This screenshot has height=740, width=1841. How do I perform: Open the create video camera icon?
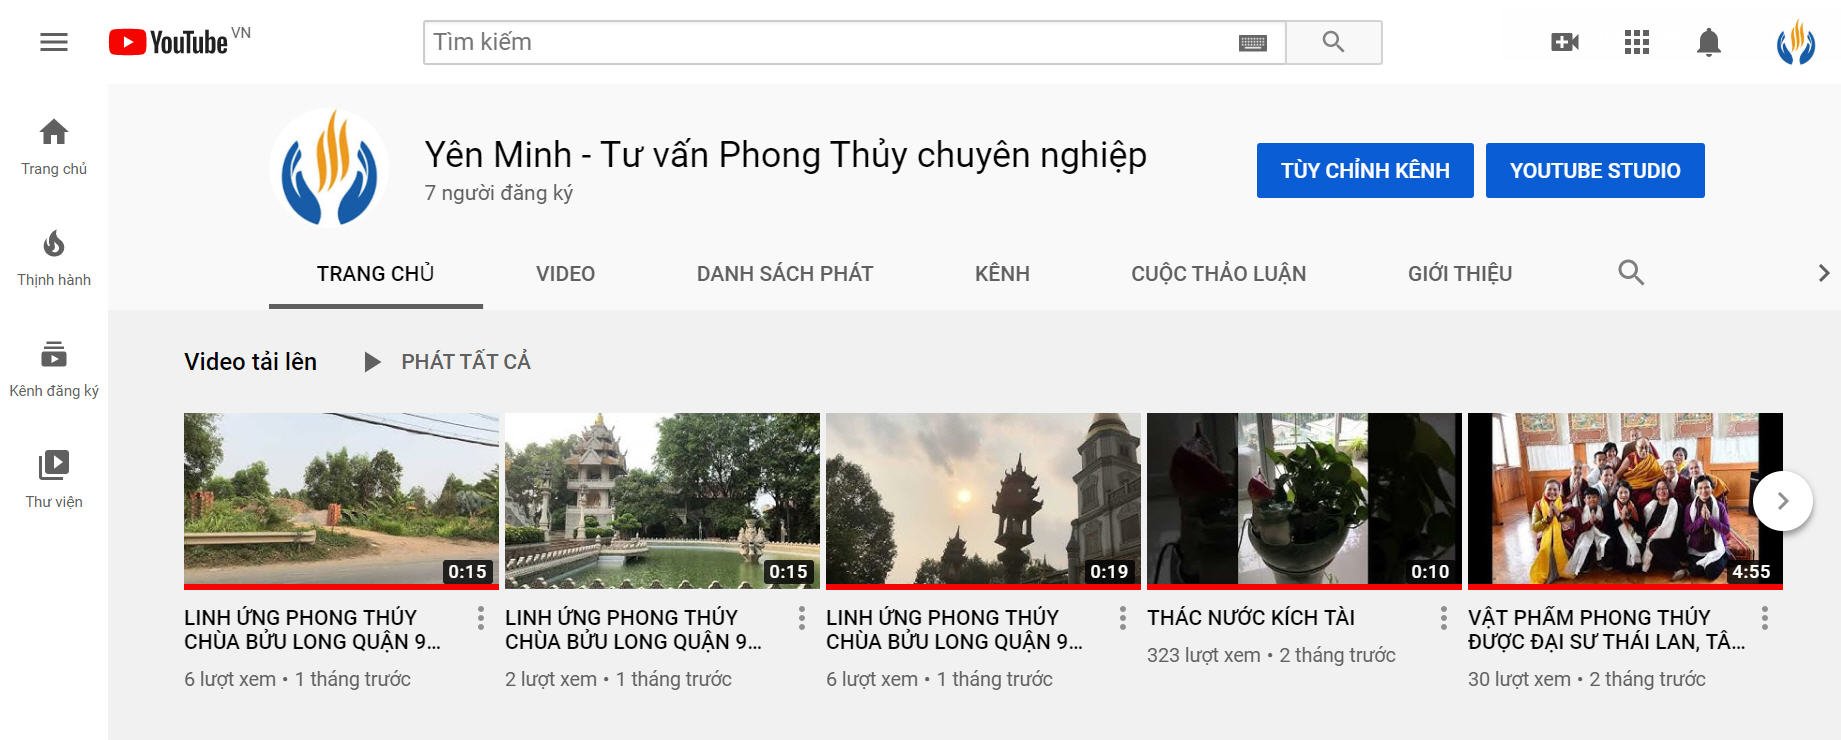click(1565, 42)
